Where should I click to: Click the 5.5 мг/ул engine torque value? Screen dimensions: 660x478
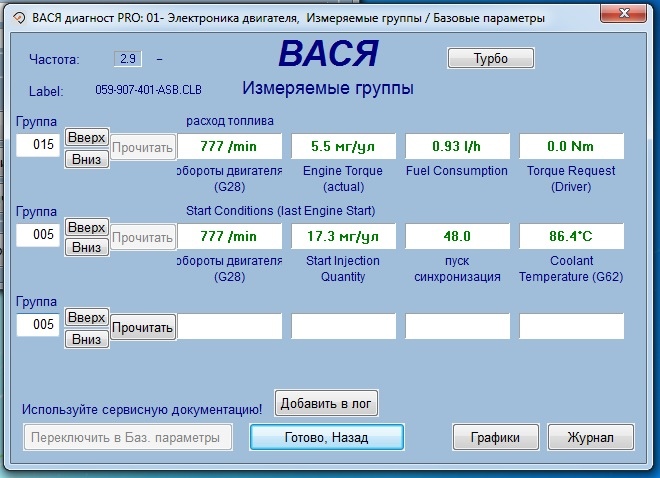(343, 146)
